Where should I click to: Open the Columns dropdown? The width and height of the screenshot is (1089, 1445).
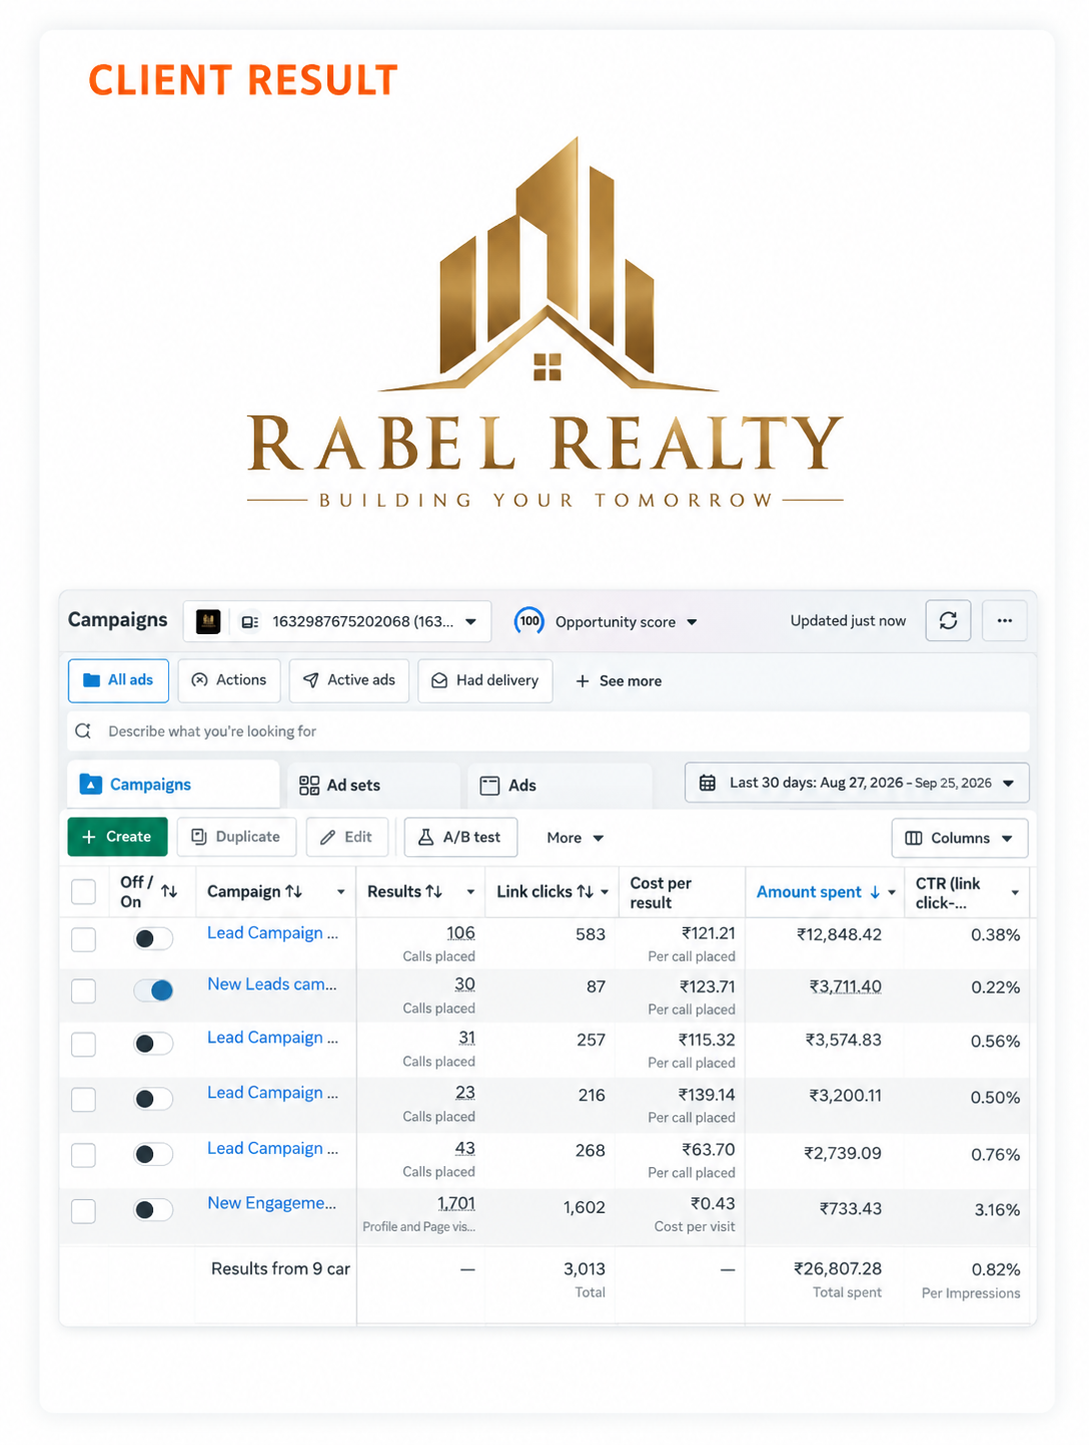pyautogui.click(x=960, y=838)
